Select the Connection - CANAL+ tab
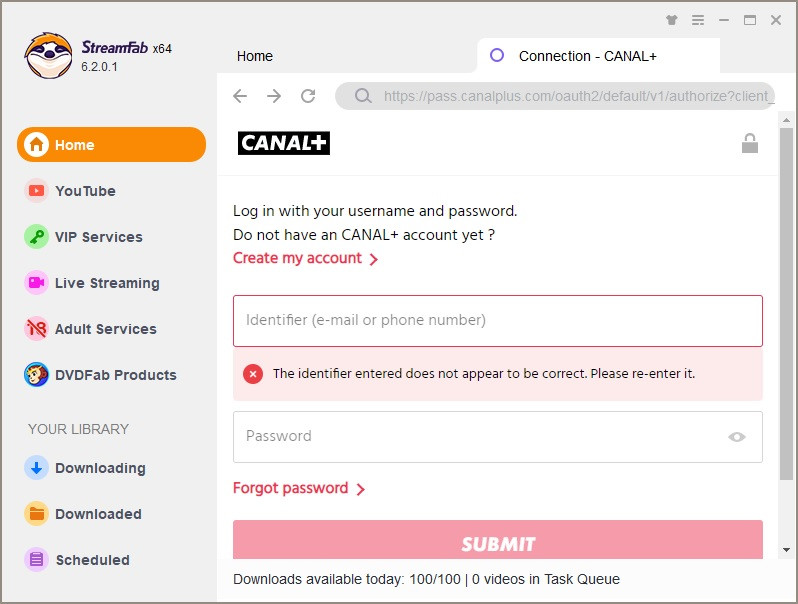798x604 pixels. click(x=587, y=57)
